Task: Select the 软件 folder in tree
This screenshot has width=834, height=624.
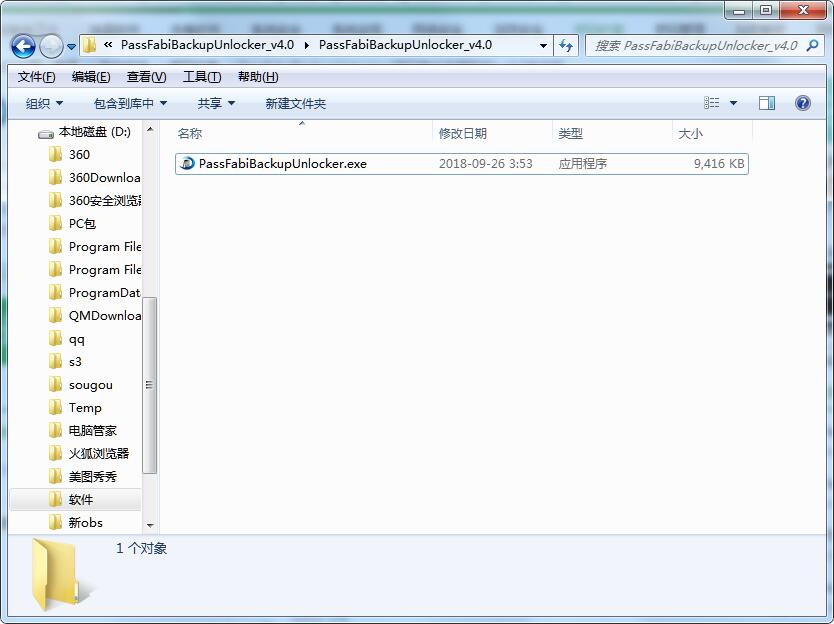Action: coord(80,500)
